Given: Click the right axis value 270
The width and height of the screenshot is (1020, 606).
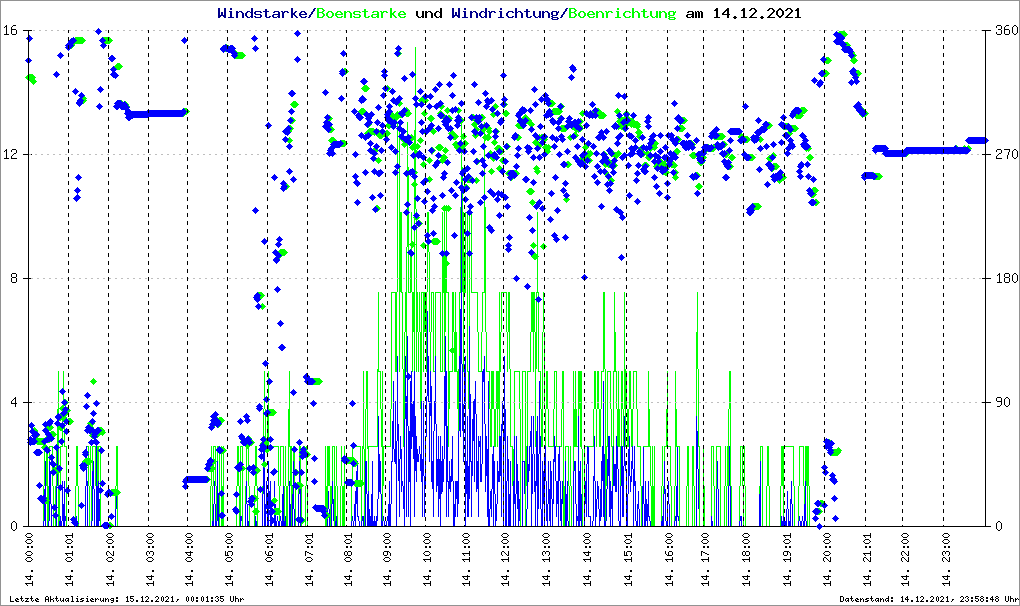Looking at the screenshot, I should coord(1004,154).
